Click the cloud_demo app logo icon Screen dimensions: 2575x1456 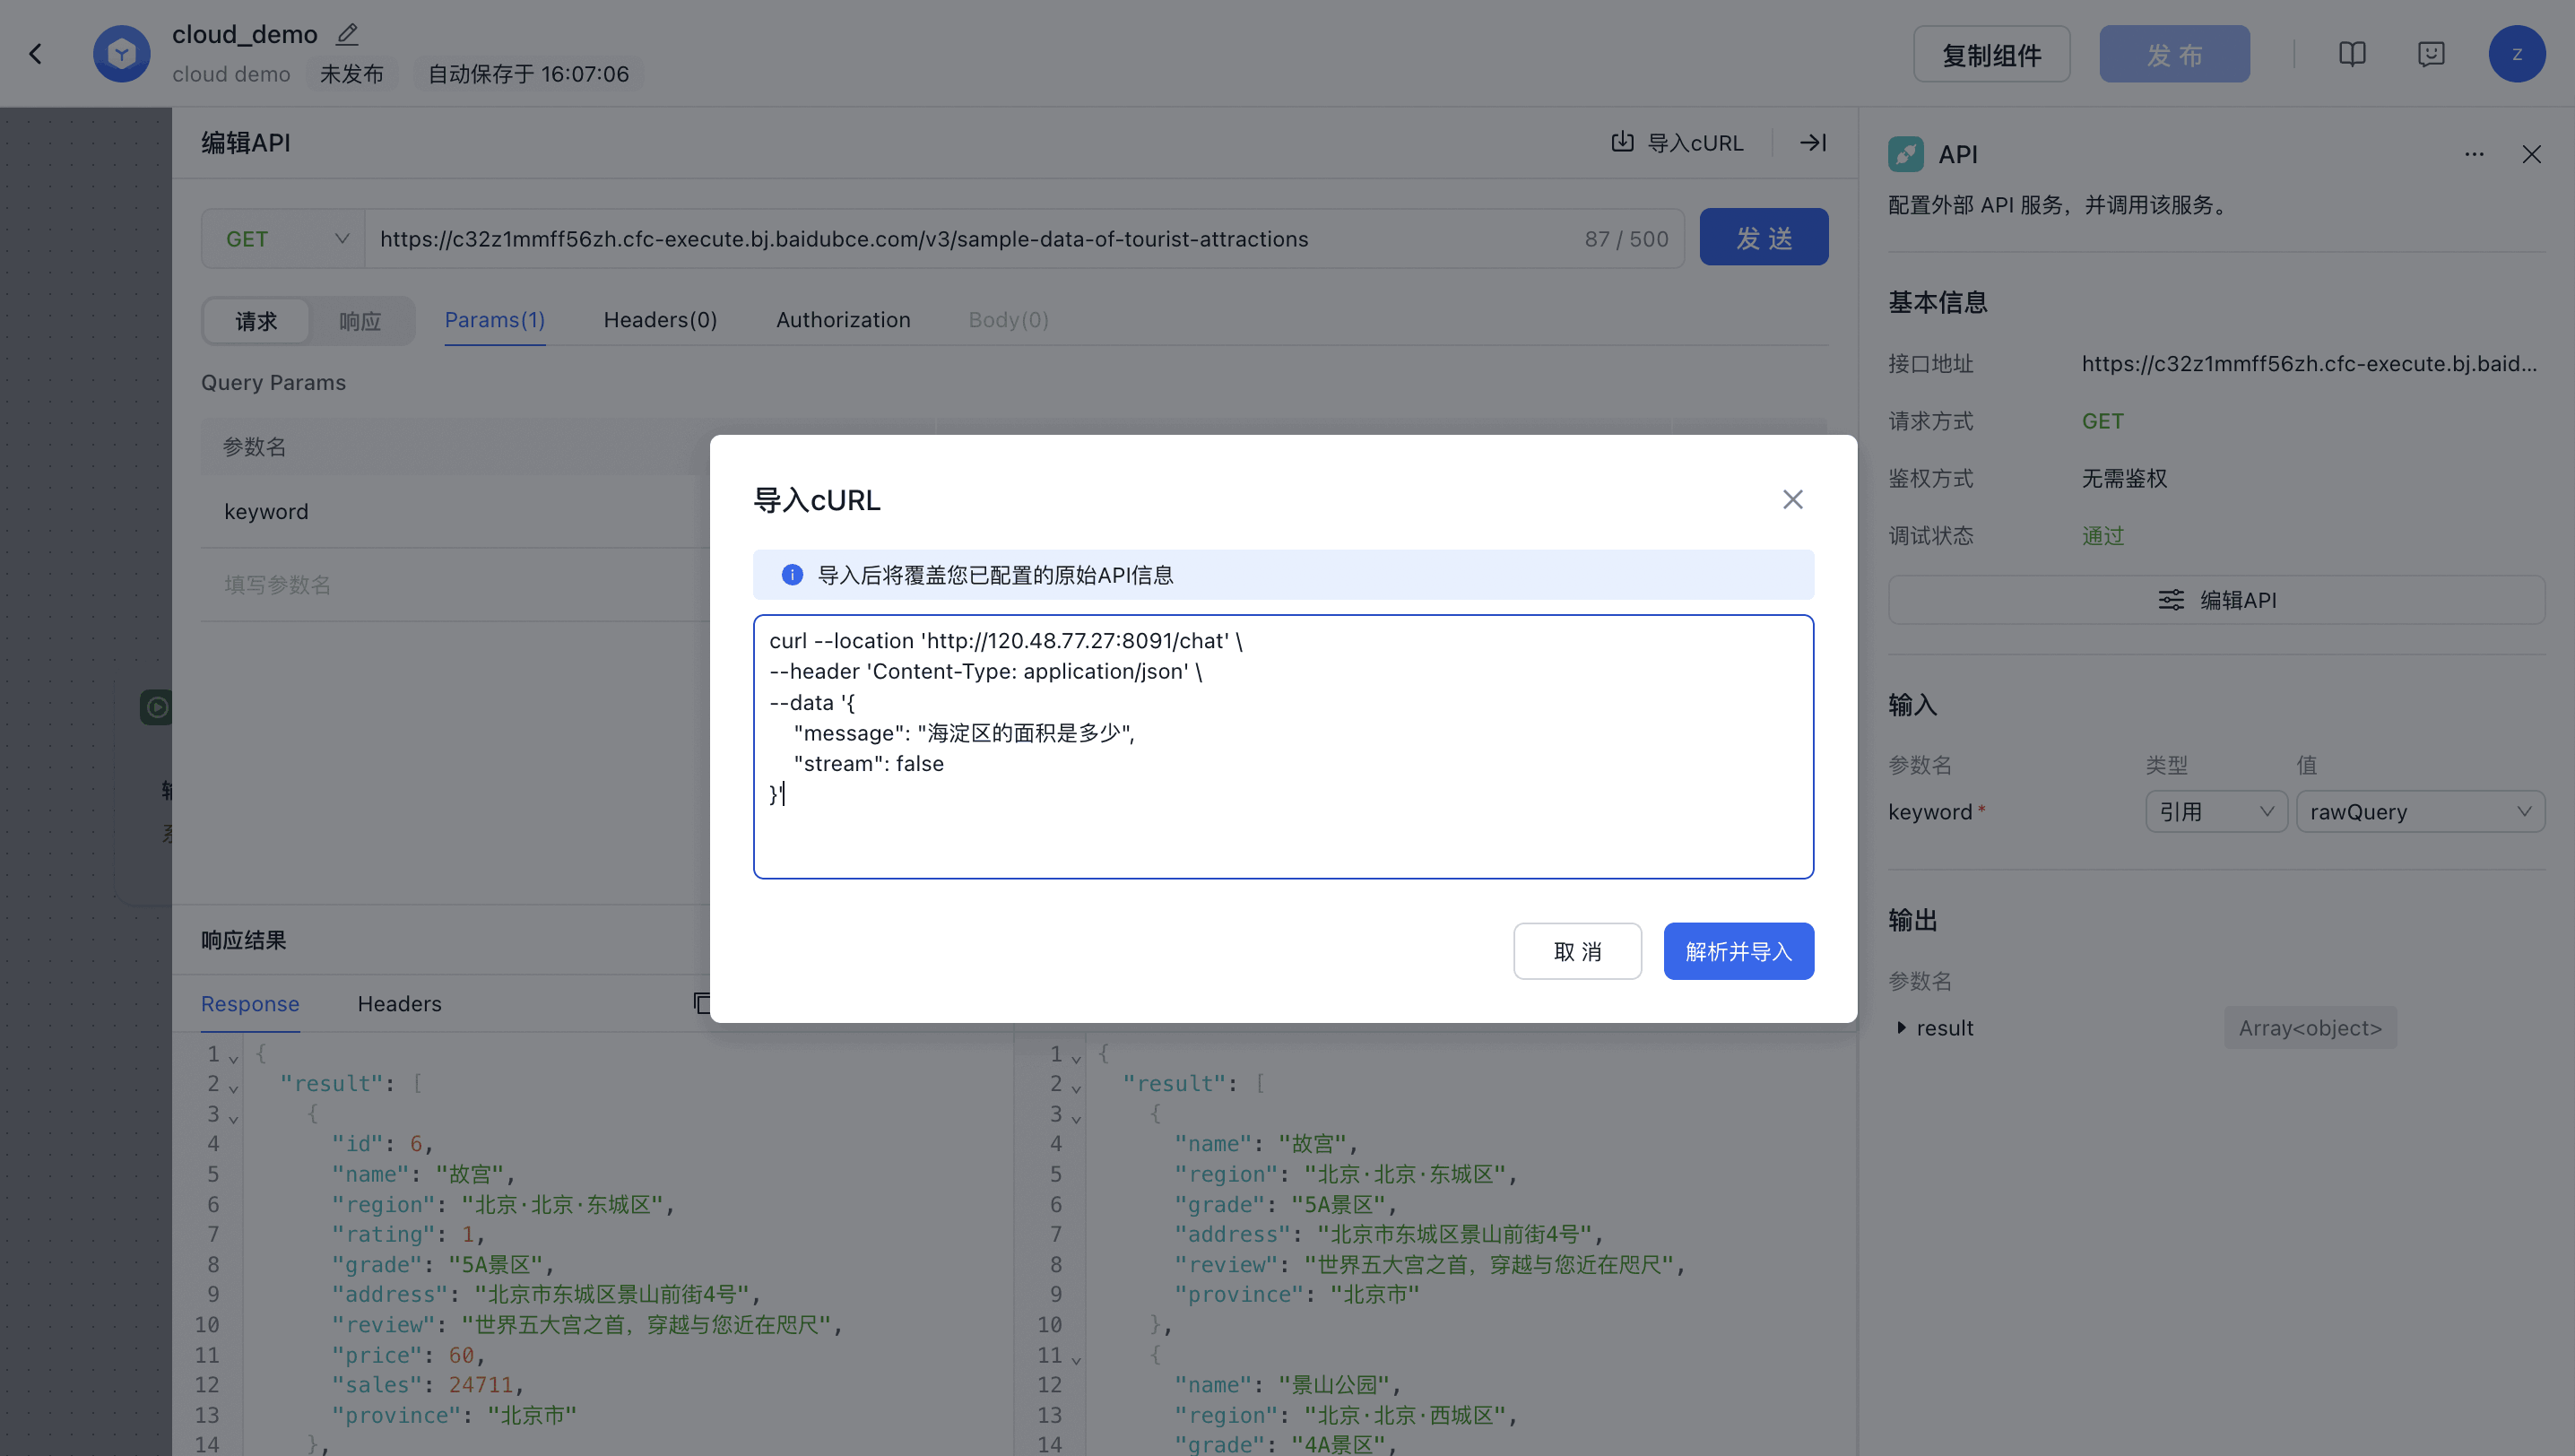pyautogui.click(x=122, y=53)
